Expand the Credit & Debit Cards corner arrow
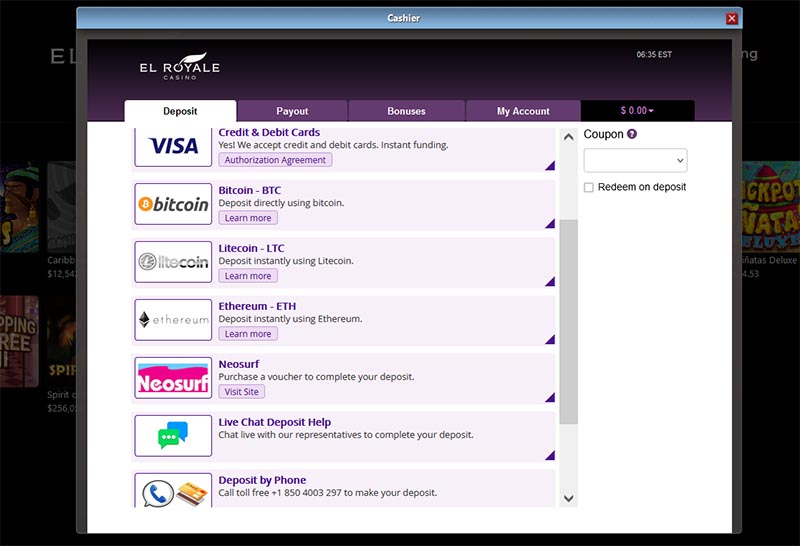The width and height of the screenshot is (800, 546). (550, 165)
